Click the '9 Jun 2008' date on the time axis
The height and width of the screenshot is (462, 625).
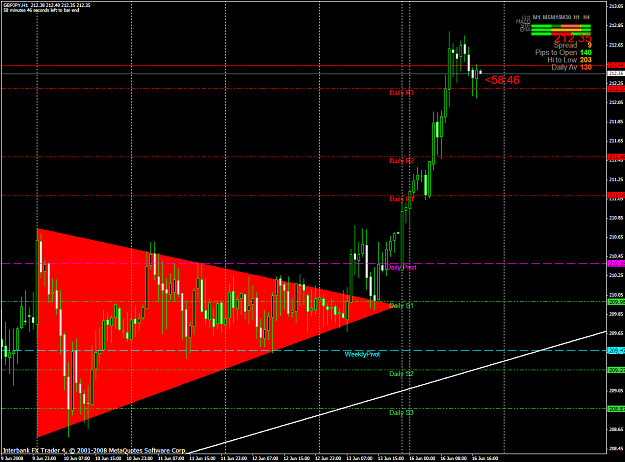(x=12, y=458)
